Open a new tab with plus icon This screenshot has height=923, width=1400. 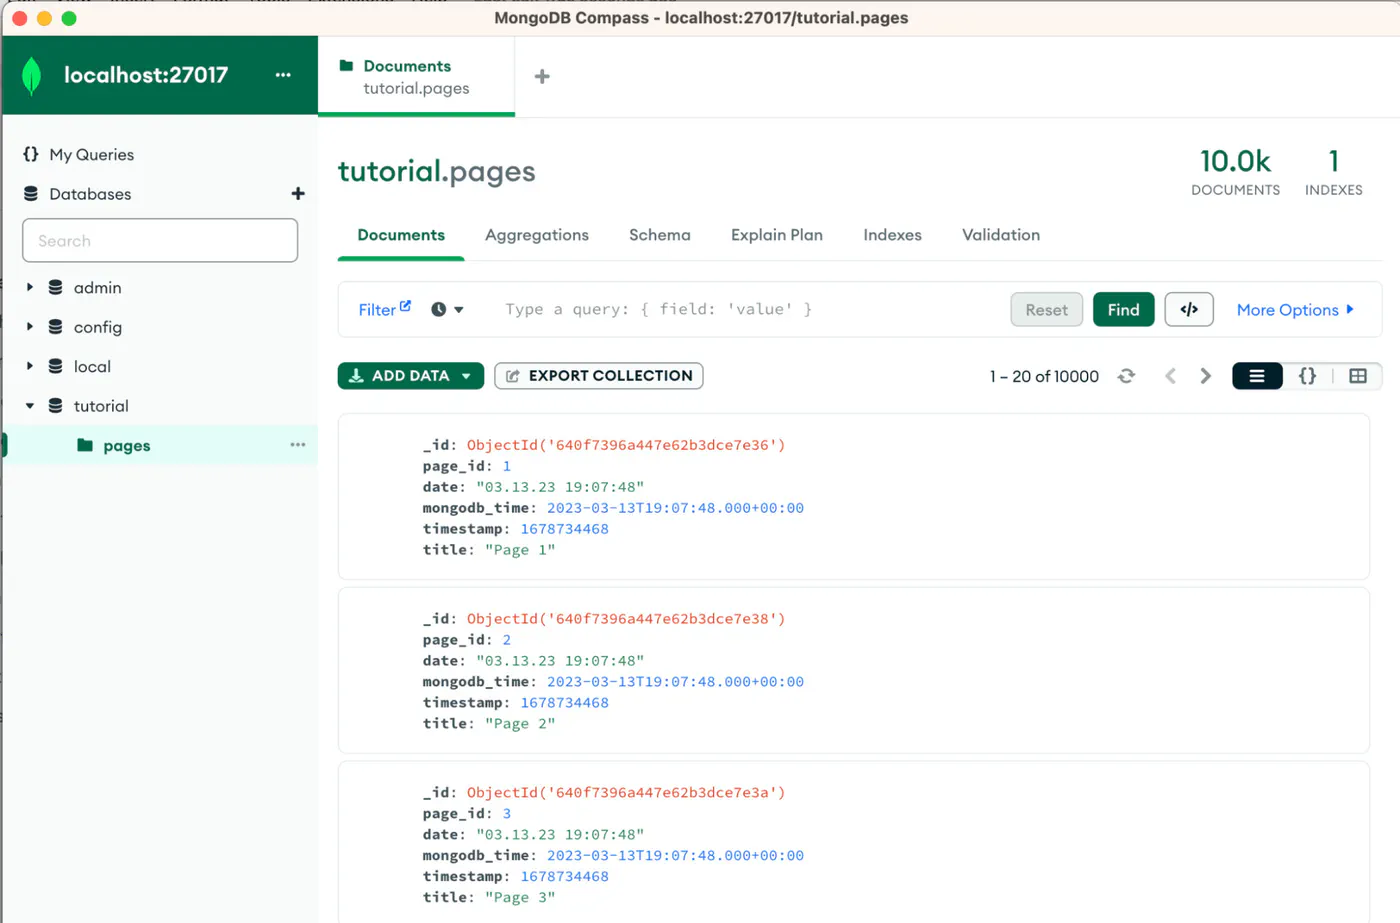point(542,77)
